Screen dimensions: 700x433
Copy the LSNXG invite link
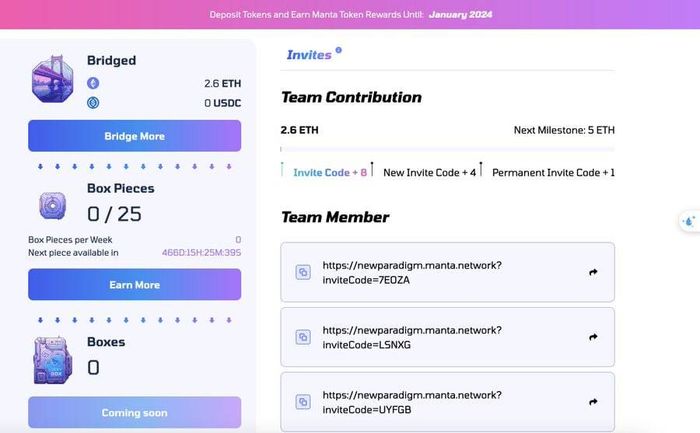303,337
